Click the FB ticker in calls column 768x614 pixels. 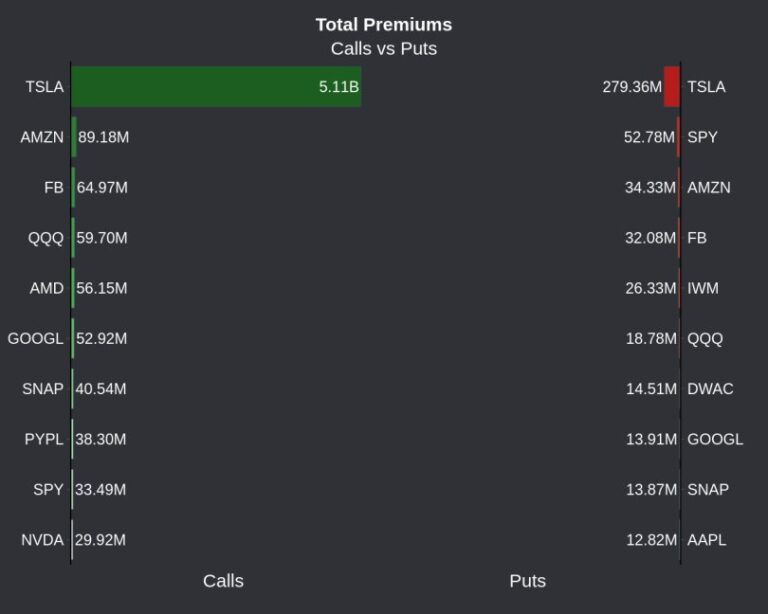53,188
